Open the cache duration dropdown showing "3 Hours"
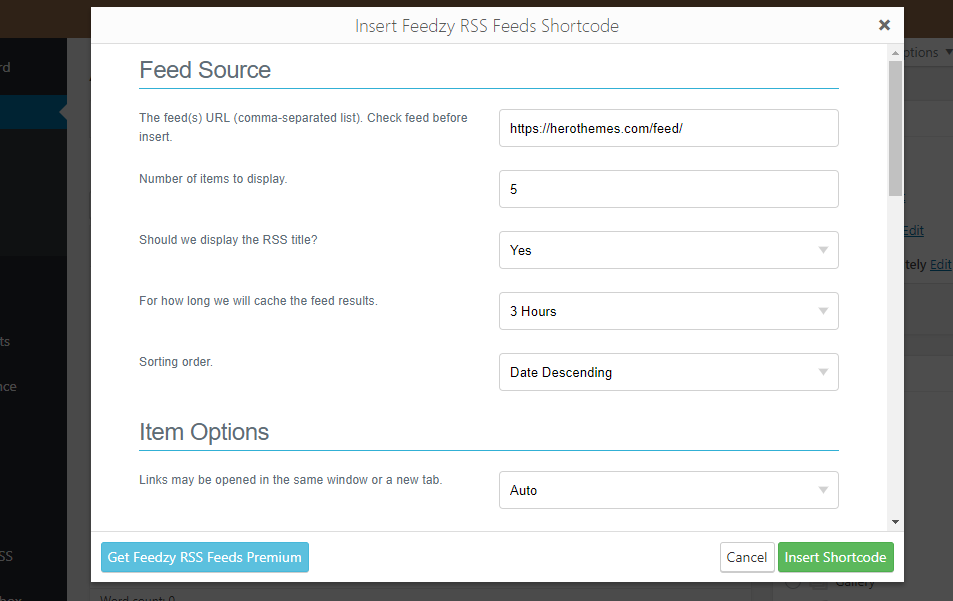Screen dimensions: 953x601 tap(668, 311)
